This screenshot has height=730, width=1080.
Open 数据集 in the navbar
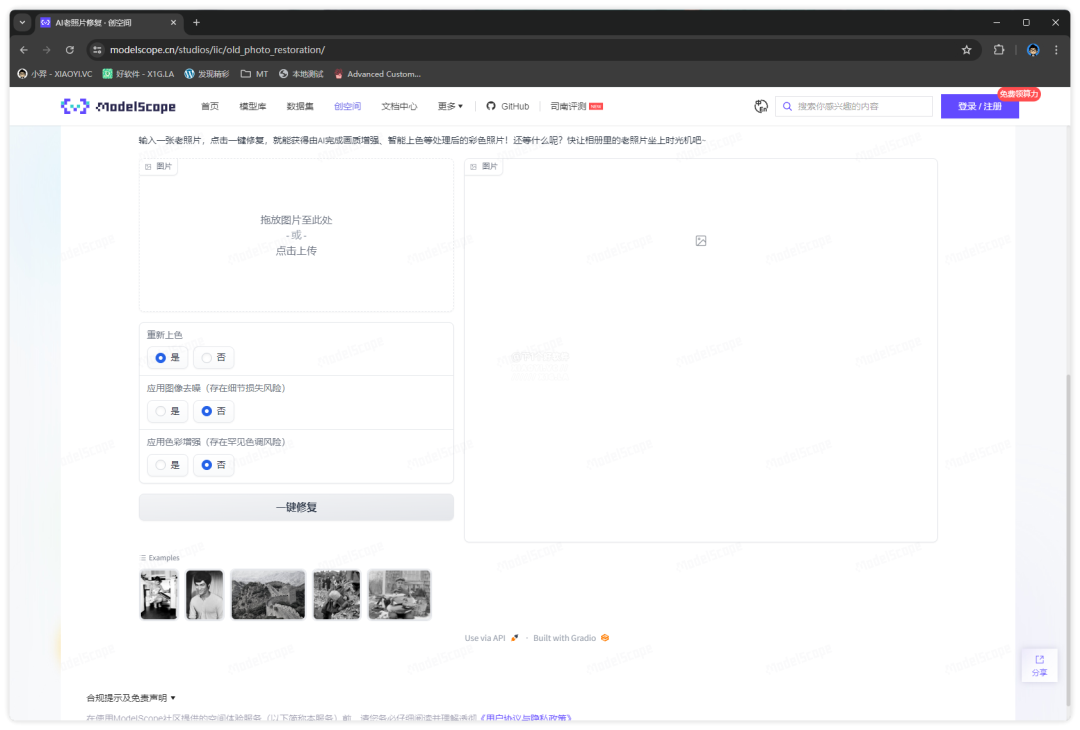click(300, 106)
